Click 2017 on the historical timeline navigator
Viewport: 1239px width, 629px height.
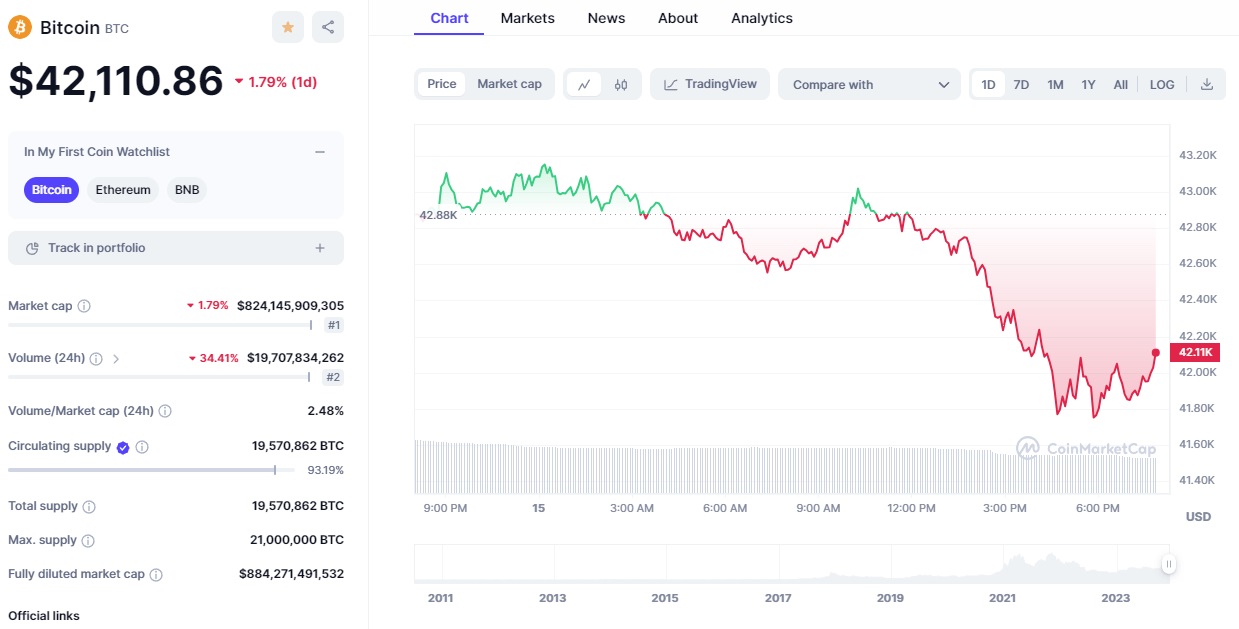point(777,598)
